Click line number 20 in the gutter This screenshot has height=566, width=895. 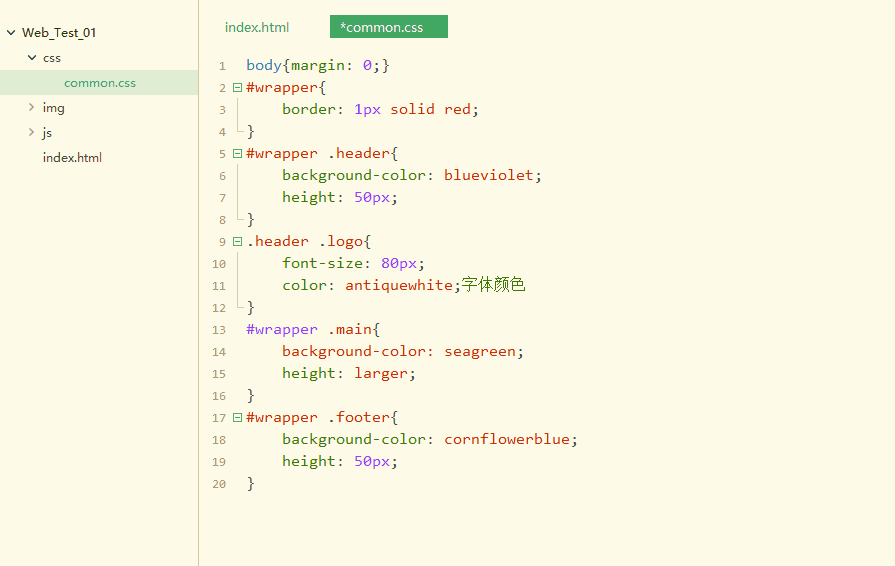coord(219,484)
